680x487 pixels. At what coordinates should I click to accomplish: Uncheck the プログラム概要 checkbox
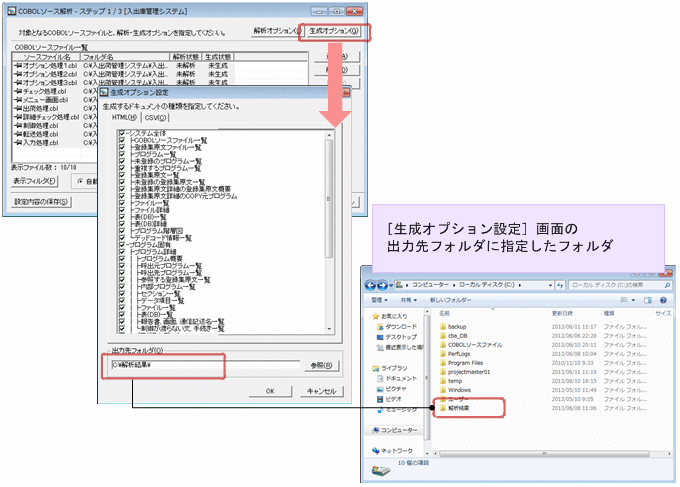coord(122,259)
